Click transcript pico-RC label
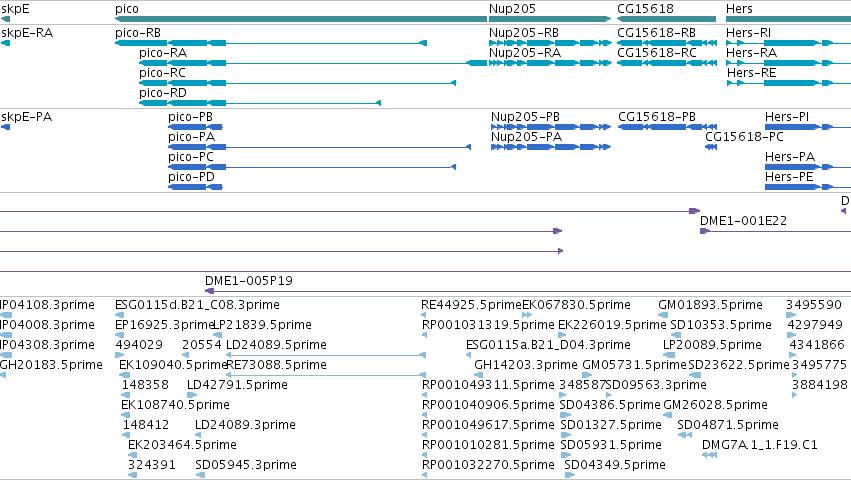Viewport: 851px width, 480px height. [162, 73]
